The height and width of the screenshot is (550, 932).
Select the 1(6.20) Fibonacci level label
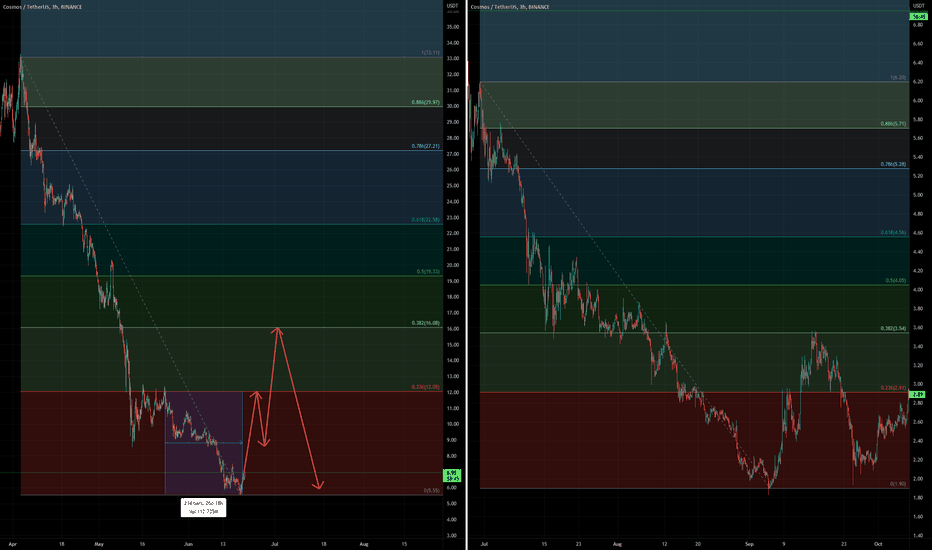(x=898, y=78)
